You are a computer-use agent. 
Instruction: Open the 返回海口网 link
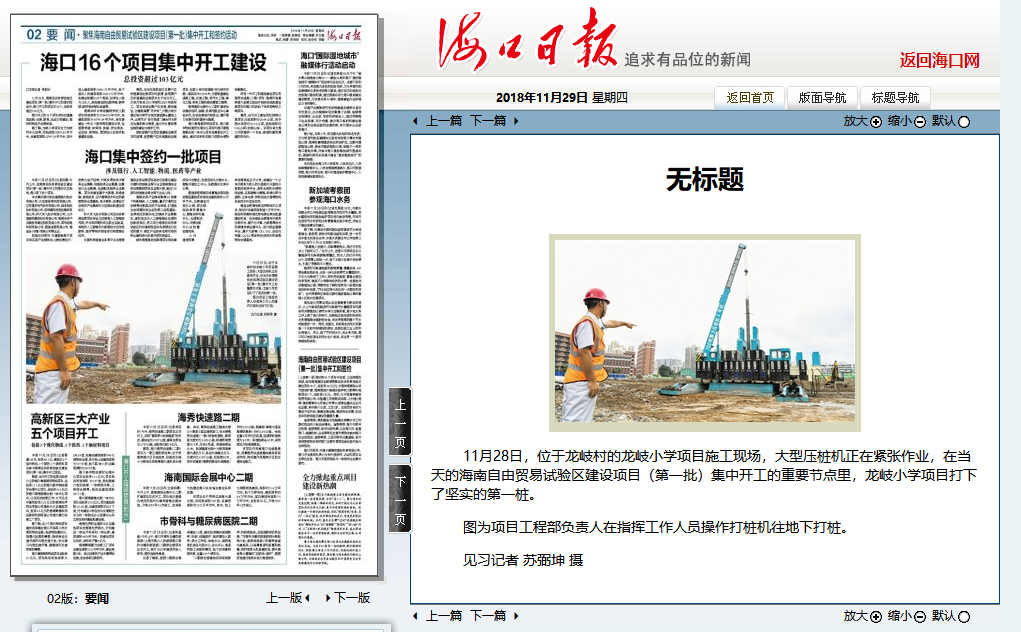(937, 60)
